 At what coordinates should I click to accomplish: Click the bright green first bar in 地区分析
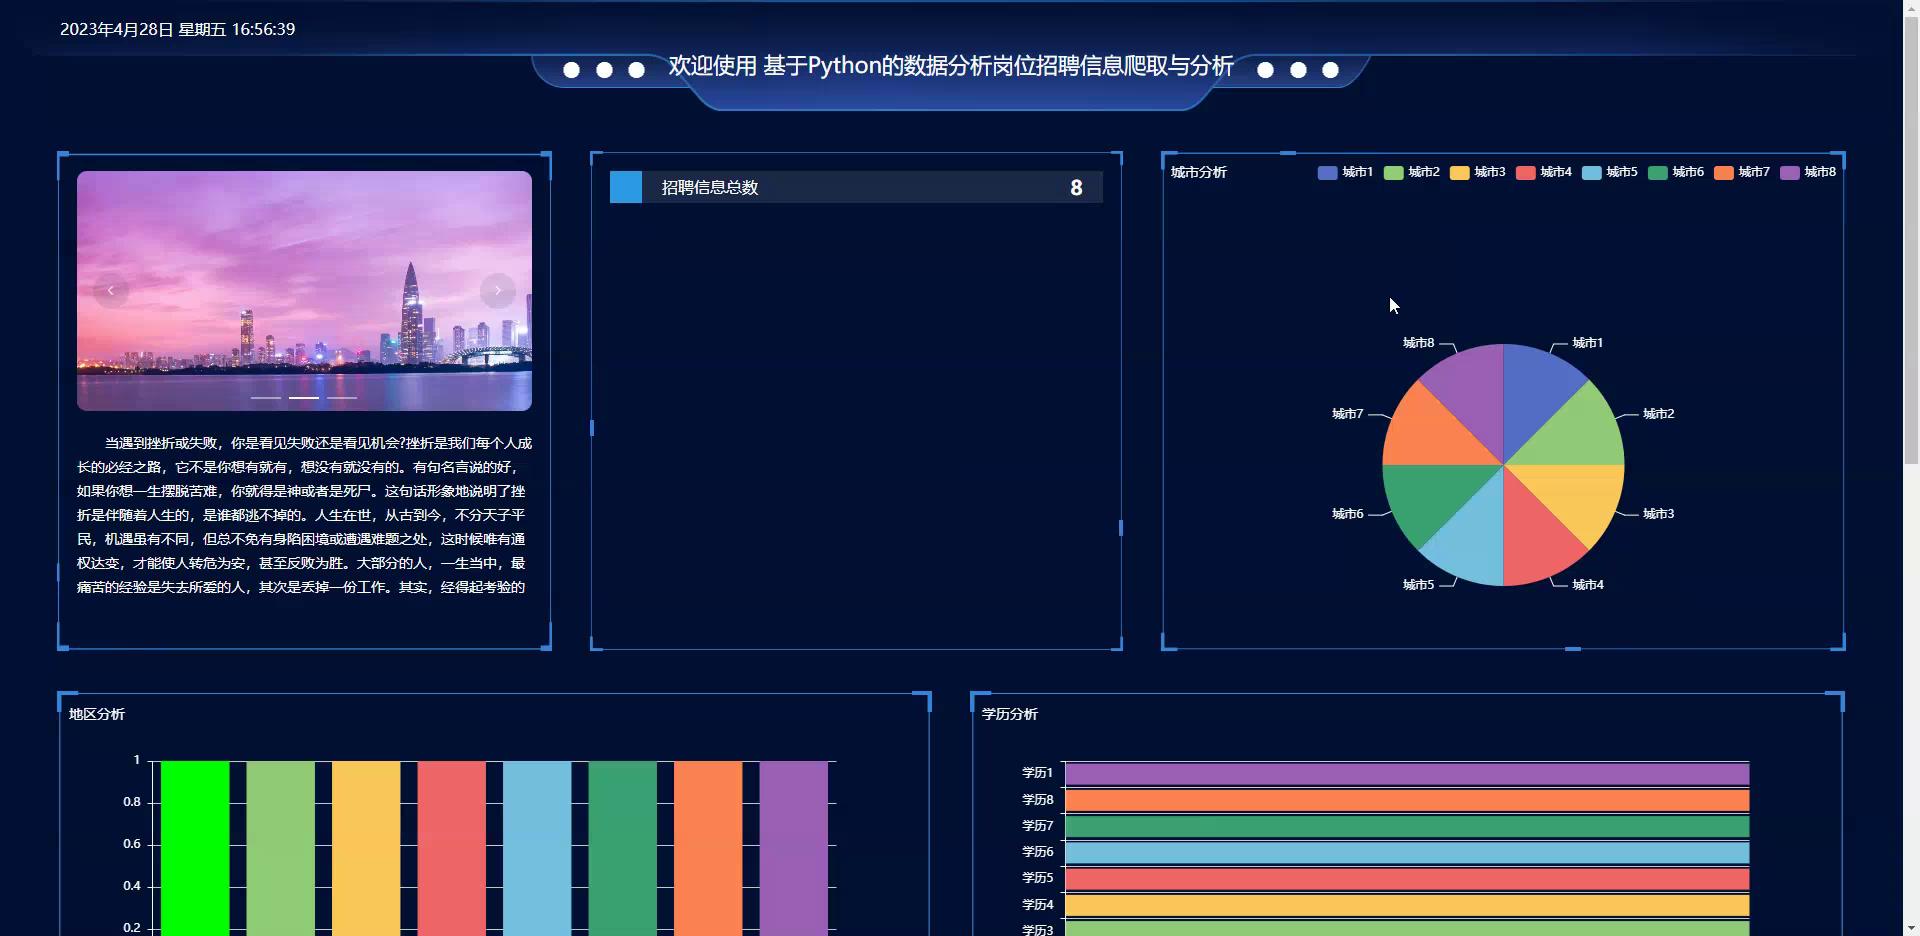[195, 848]
